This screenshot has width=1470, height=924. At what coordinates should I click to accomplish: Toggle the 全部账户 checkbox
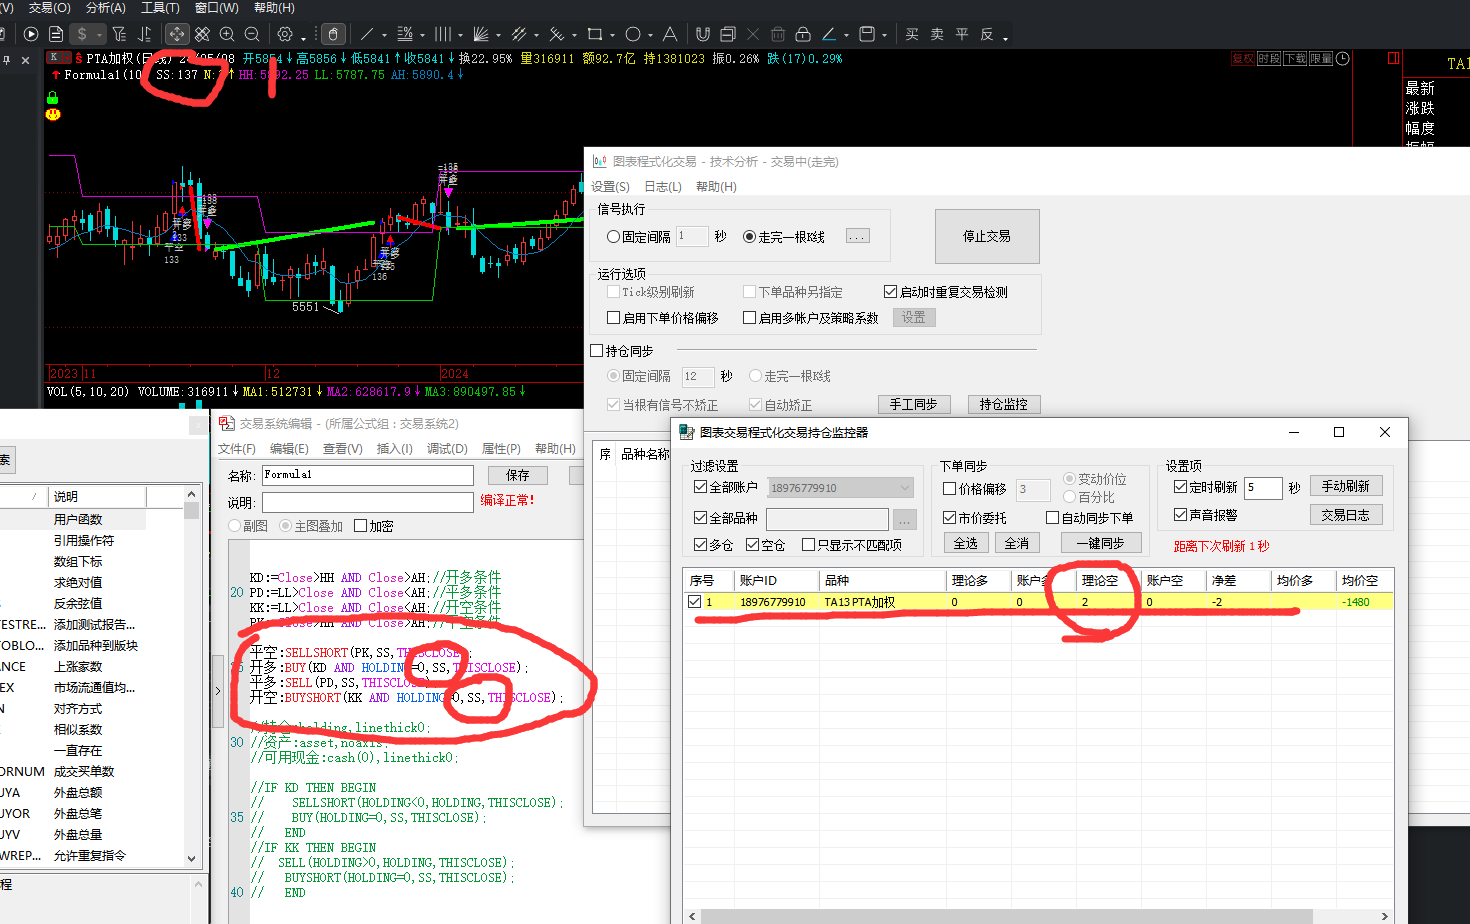(x=726, y=487)
